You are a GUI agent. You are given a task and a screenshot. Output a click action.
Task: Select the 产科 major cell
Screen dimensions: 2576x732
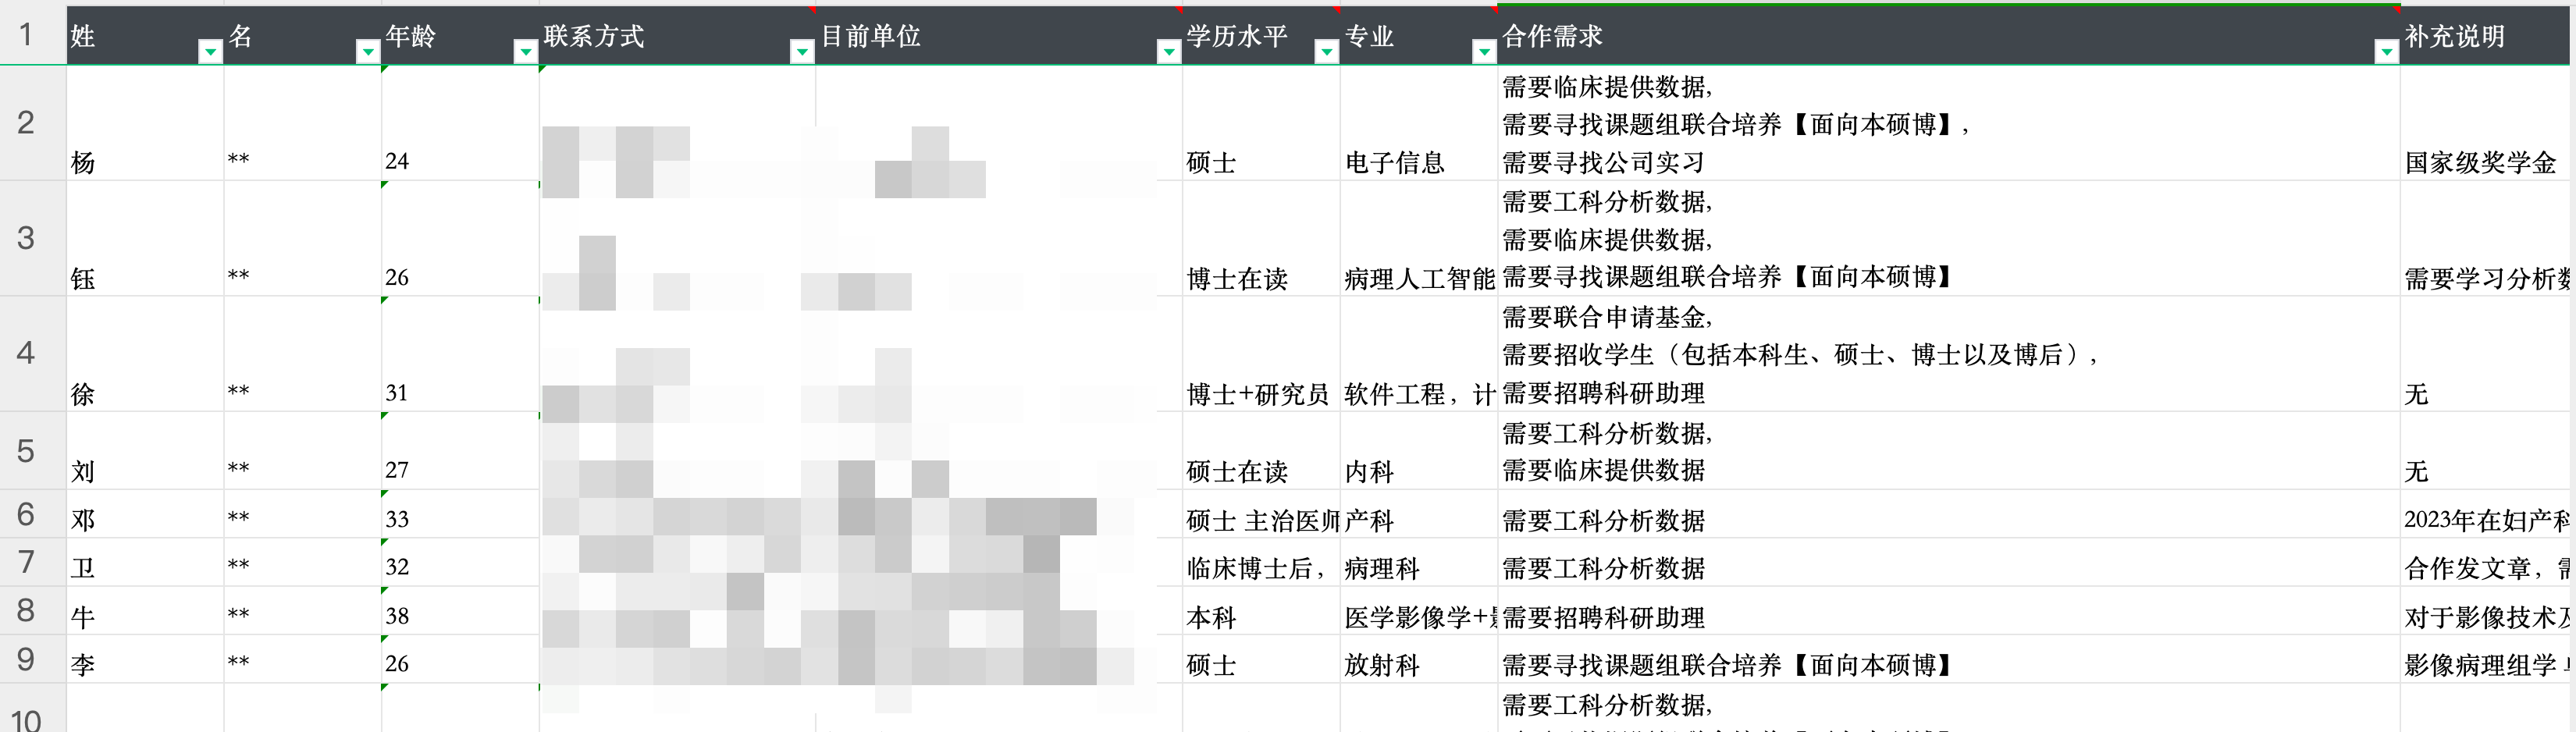1419,514
